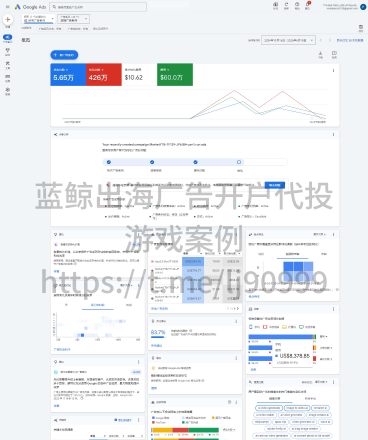Click the 'ai video generator' search term chip
This screenshot has height=440, width=368.
[269, 408]
